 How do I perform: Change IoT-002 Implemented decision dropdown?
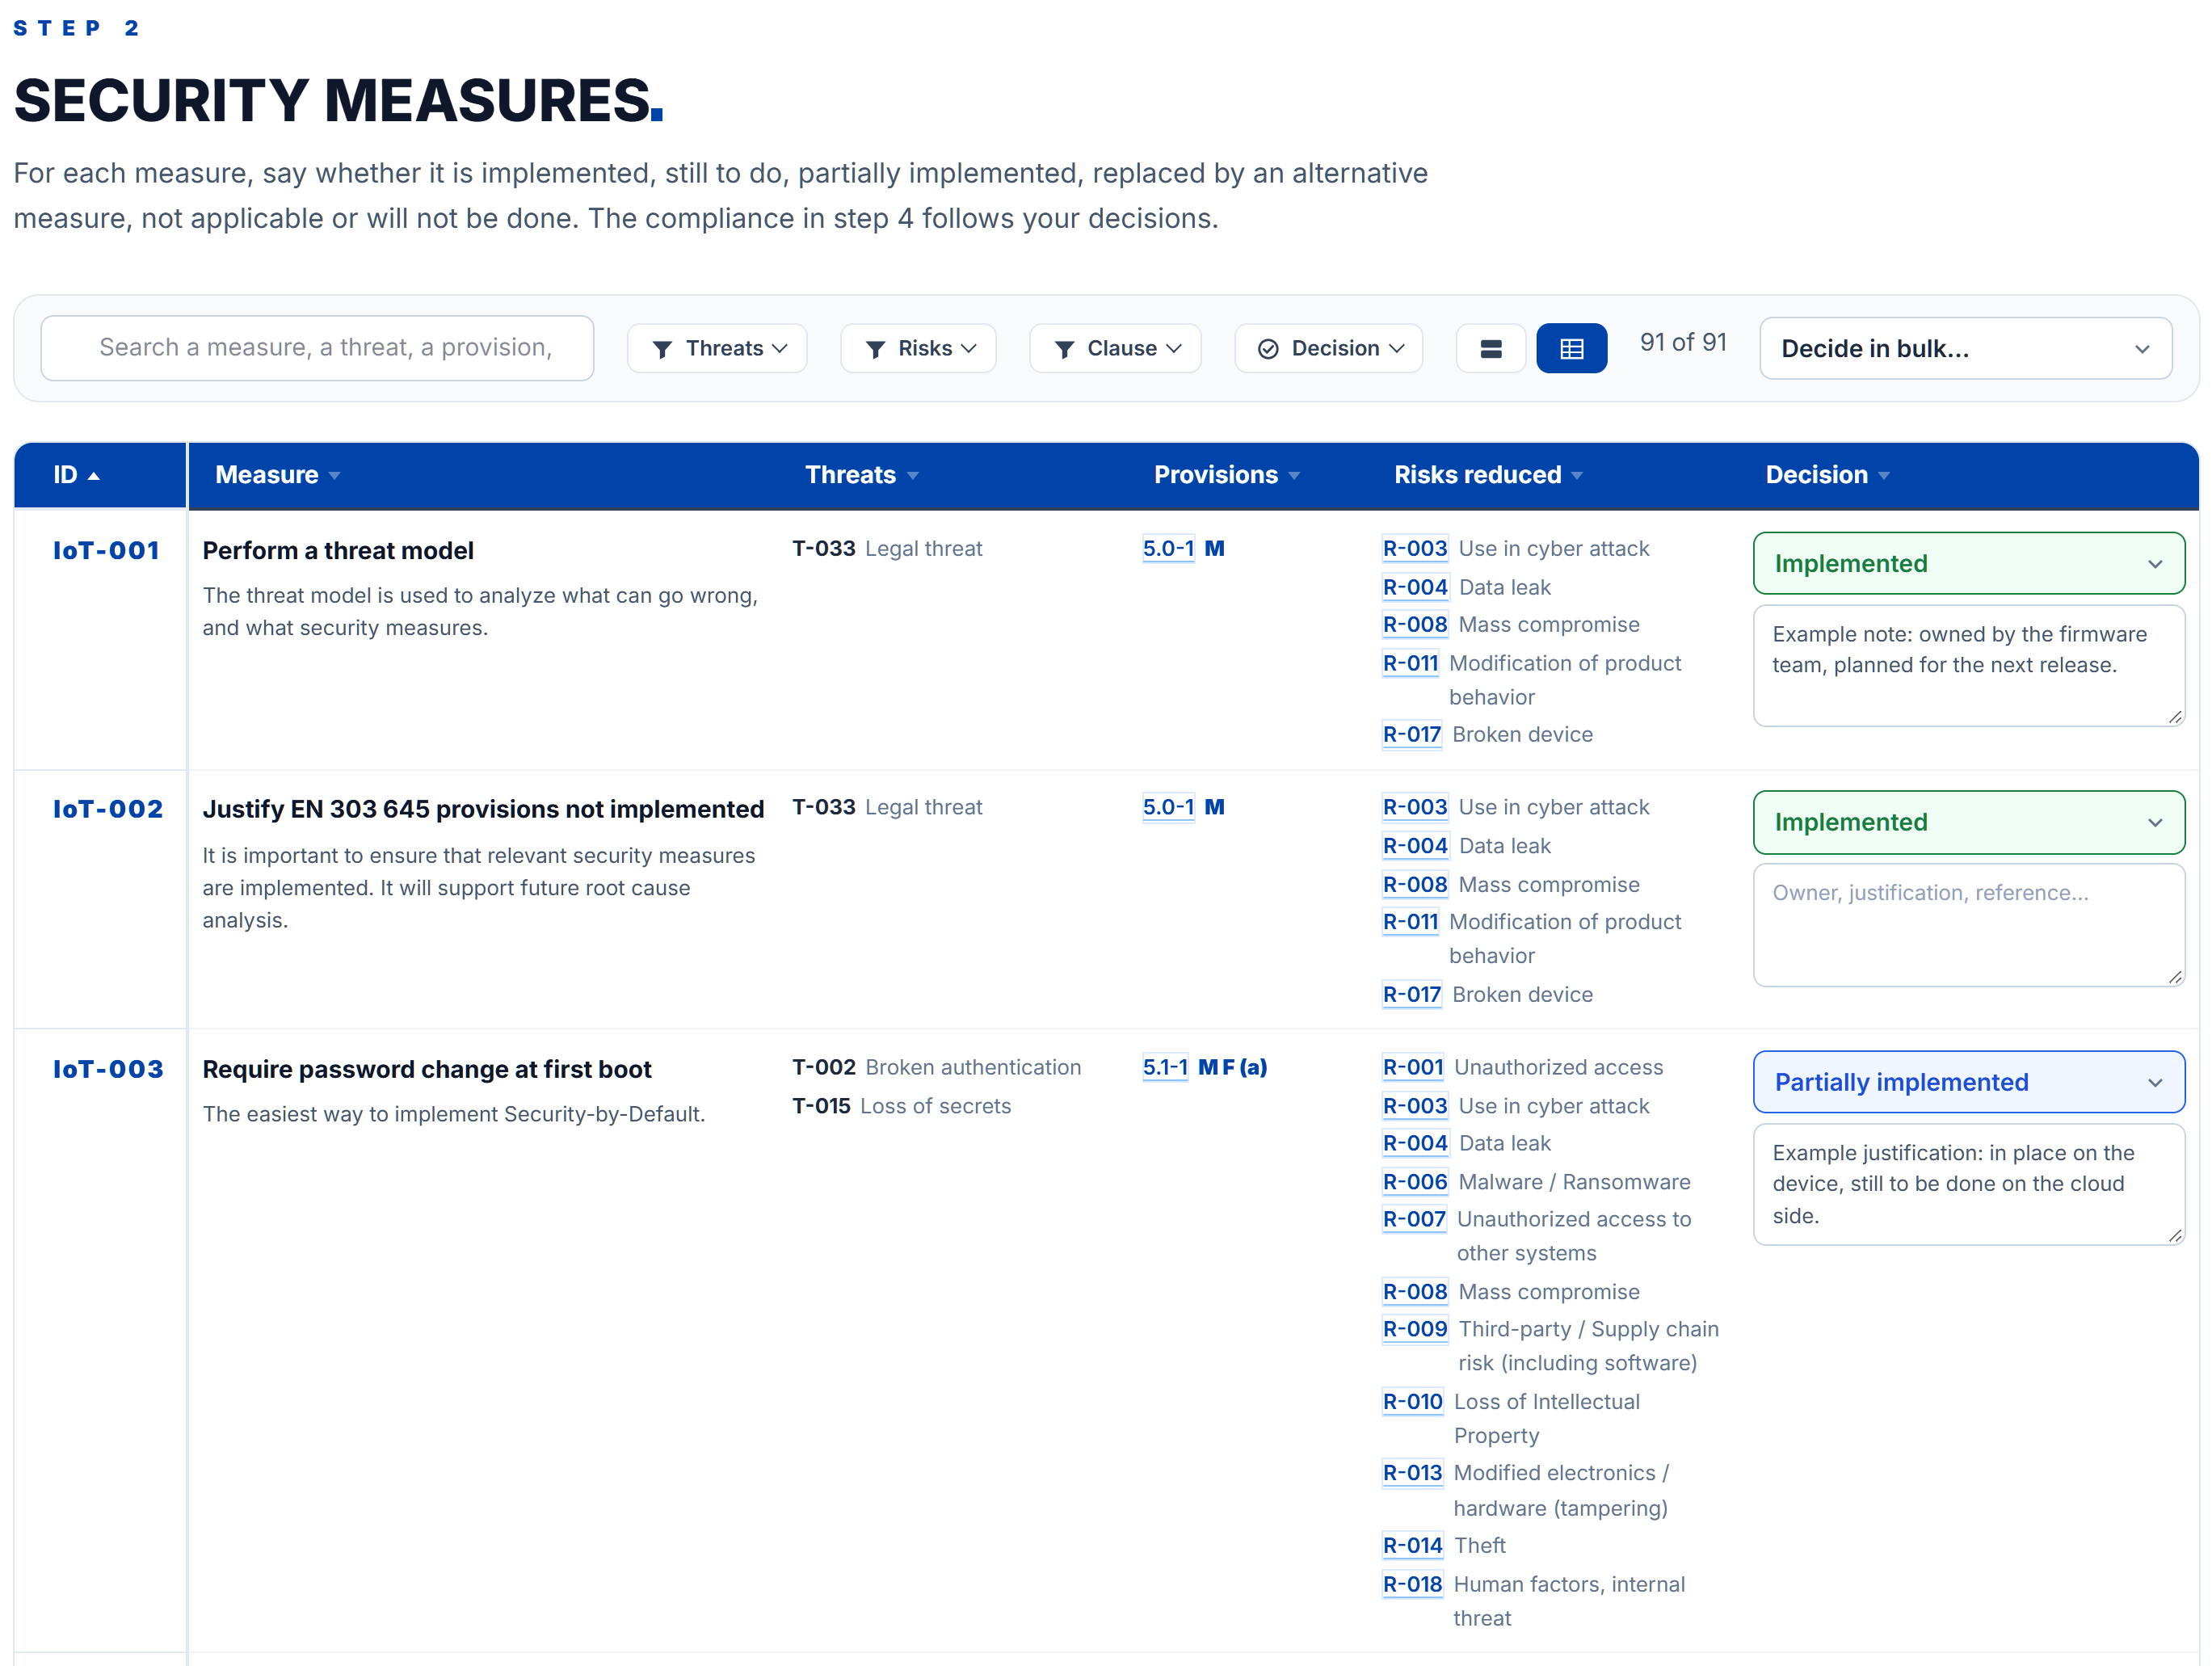(x=1968, y=822)
